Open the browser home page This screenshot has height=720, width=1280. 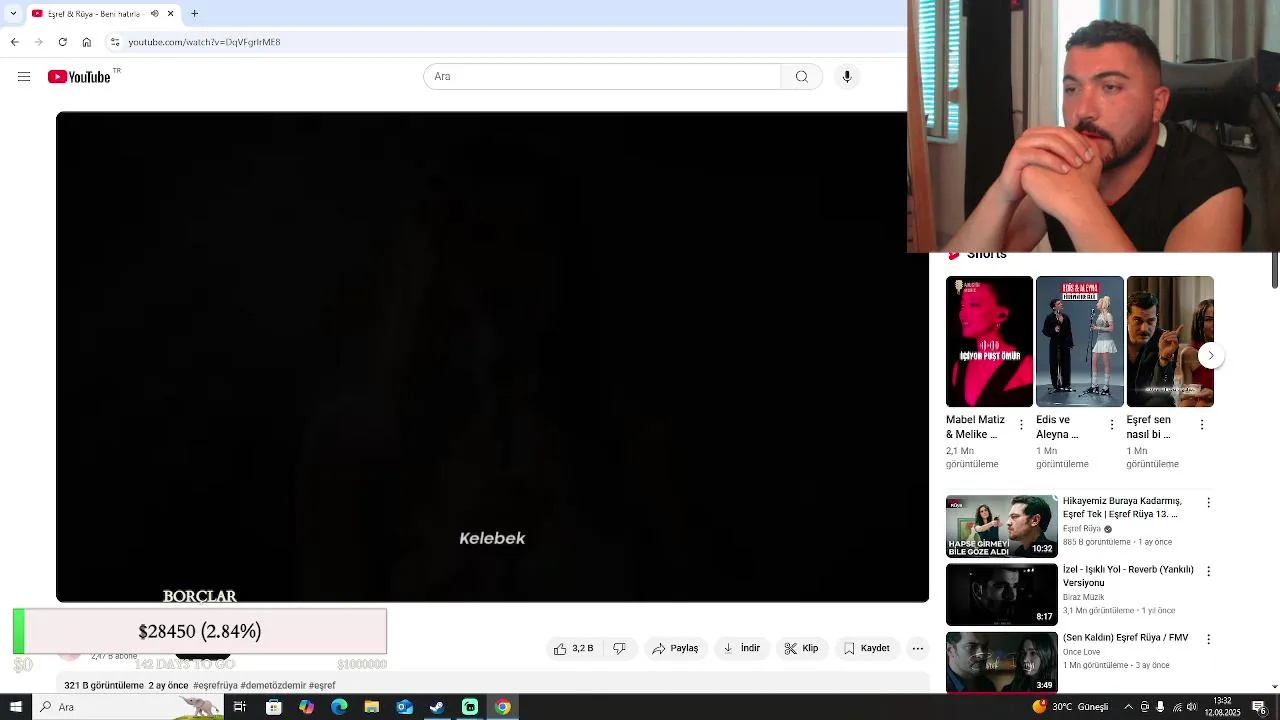pos(86,42)
